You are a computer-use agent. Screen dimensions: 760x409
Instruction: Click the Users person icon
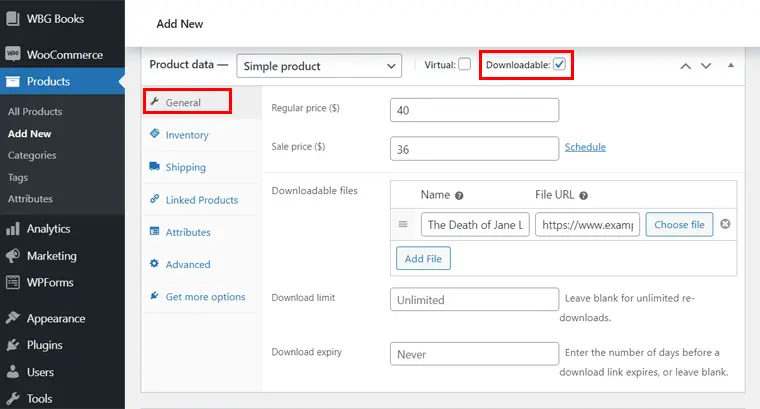click(x=13, y=372)
